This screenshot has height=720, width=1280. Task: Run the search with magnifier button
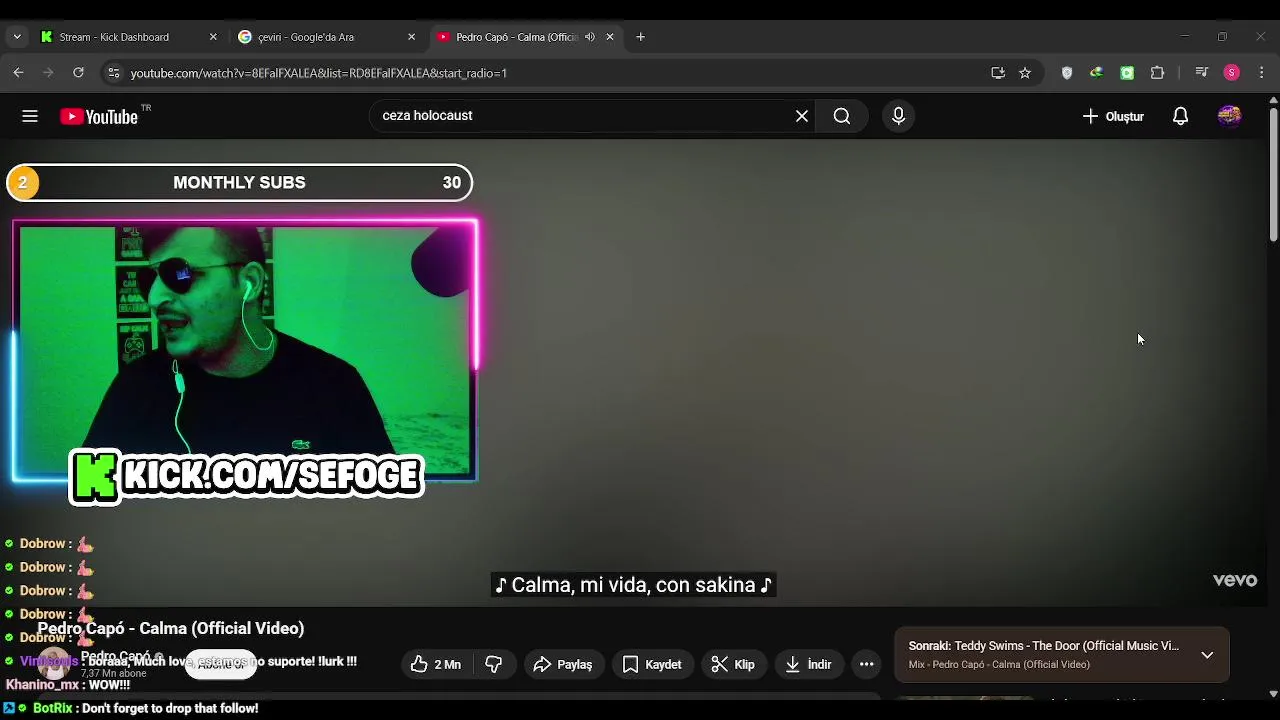[842, 116]
